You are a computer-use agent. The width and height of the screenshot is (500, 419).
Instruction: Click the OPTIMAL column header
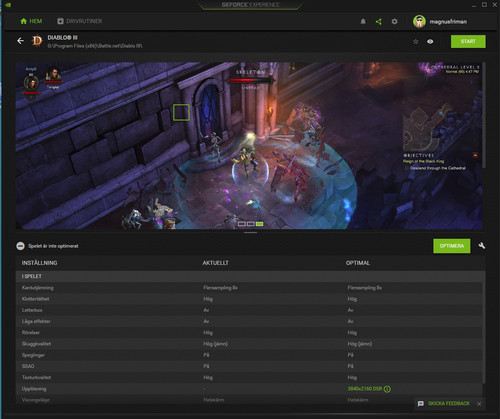pos(358,263)
